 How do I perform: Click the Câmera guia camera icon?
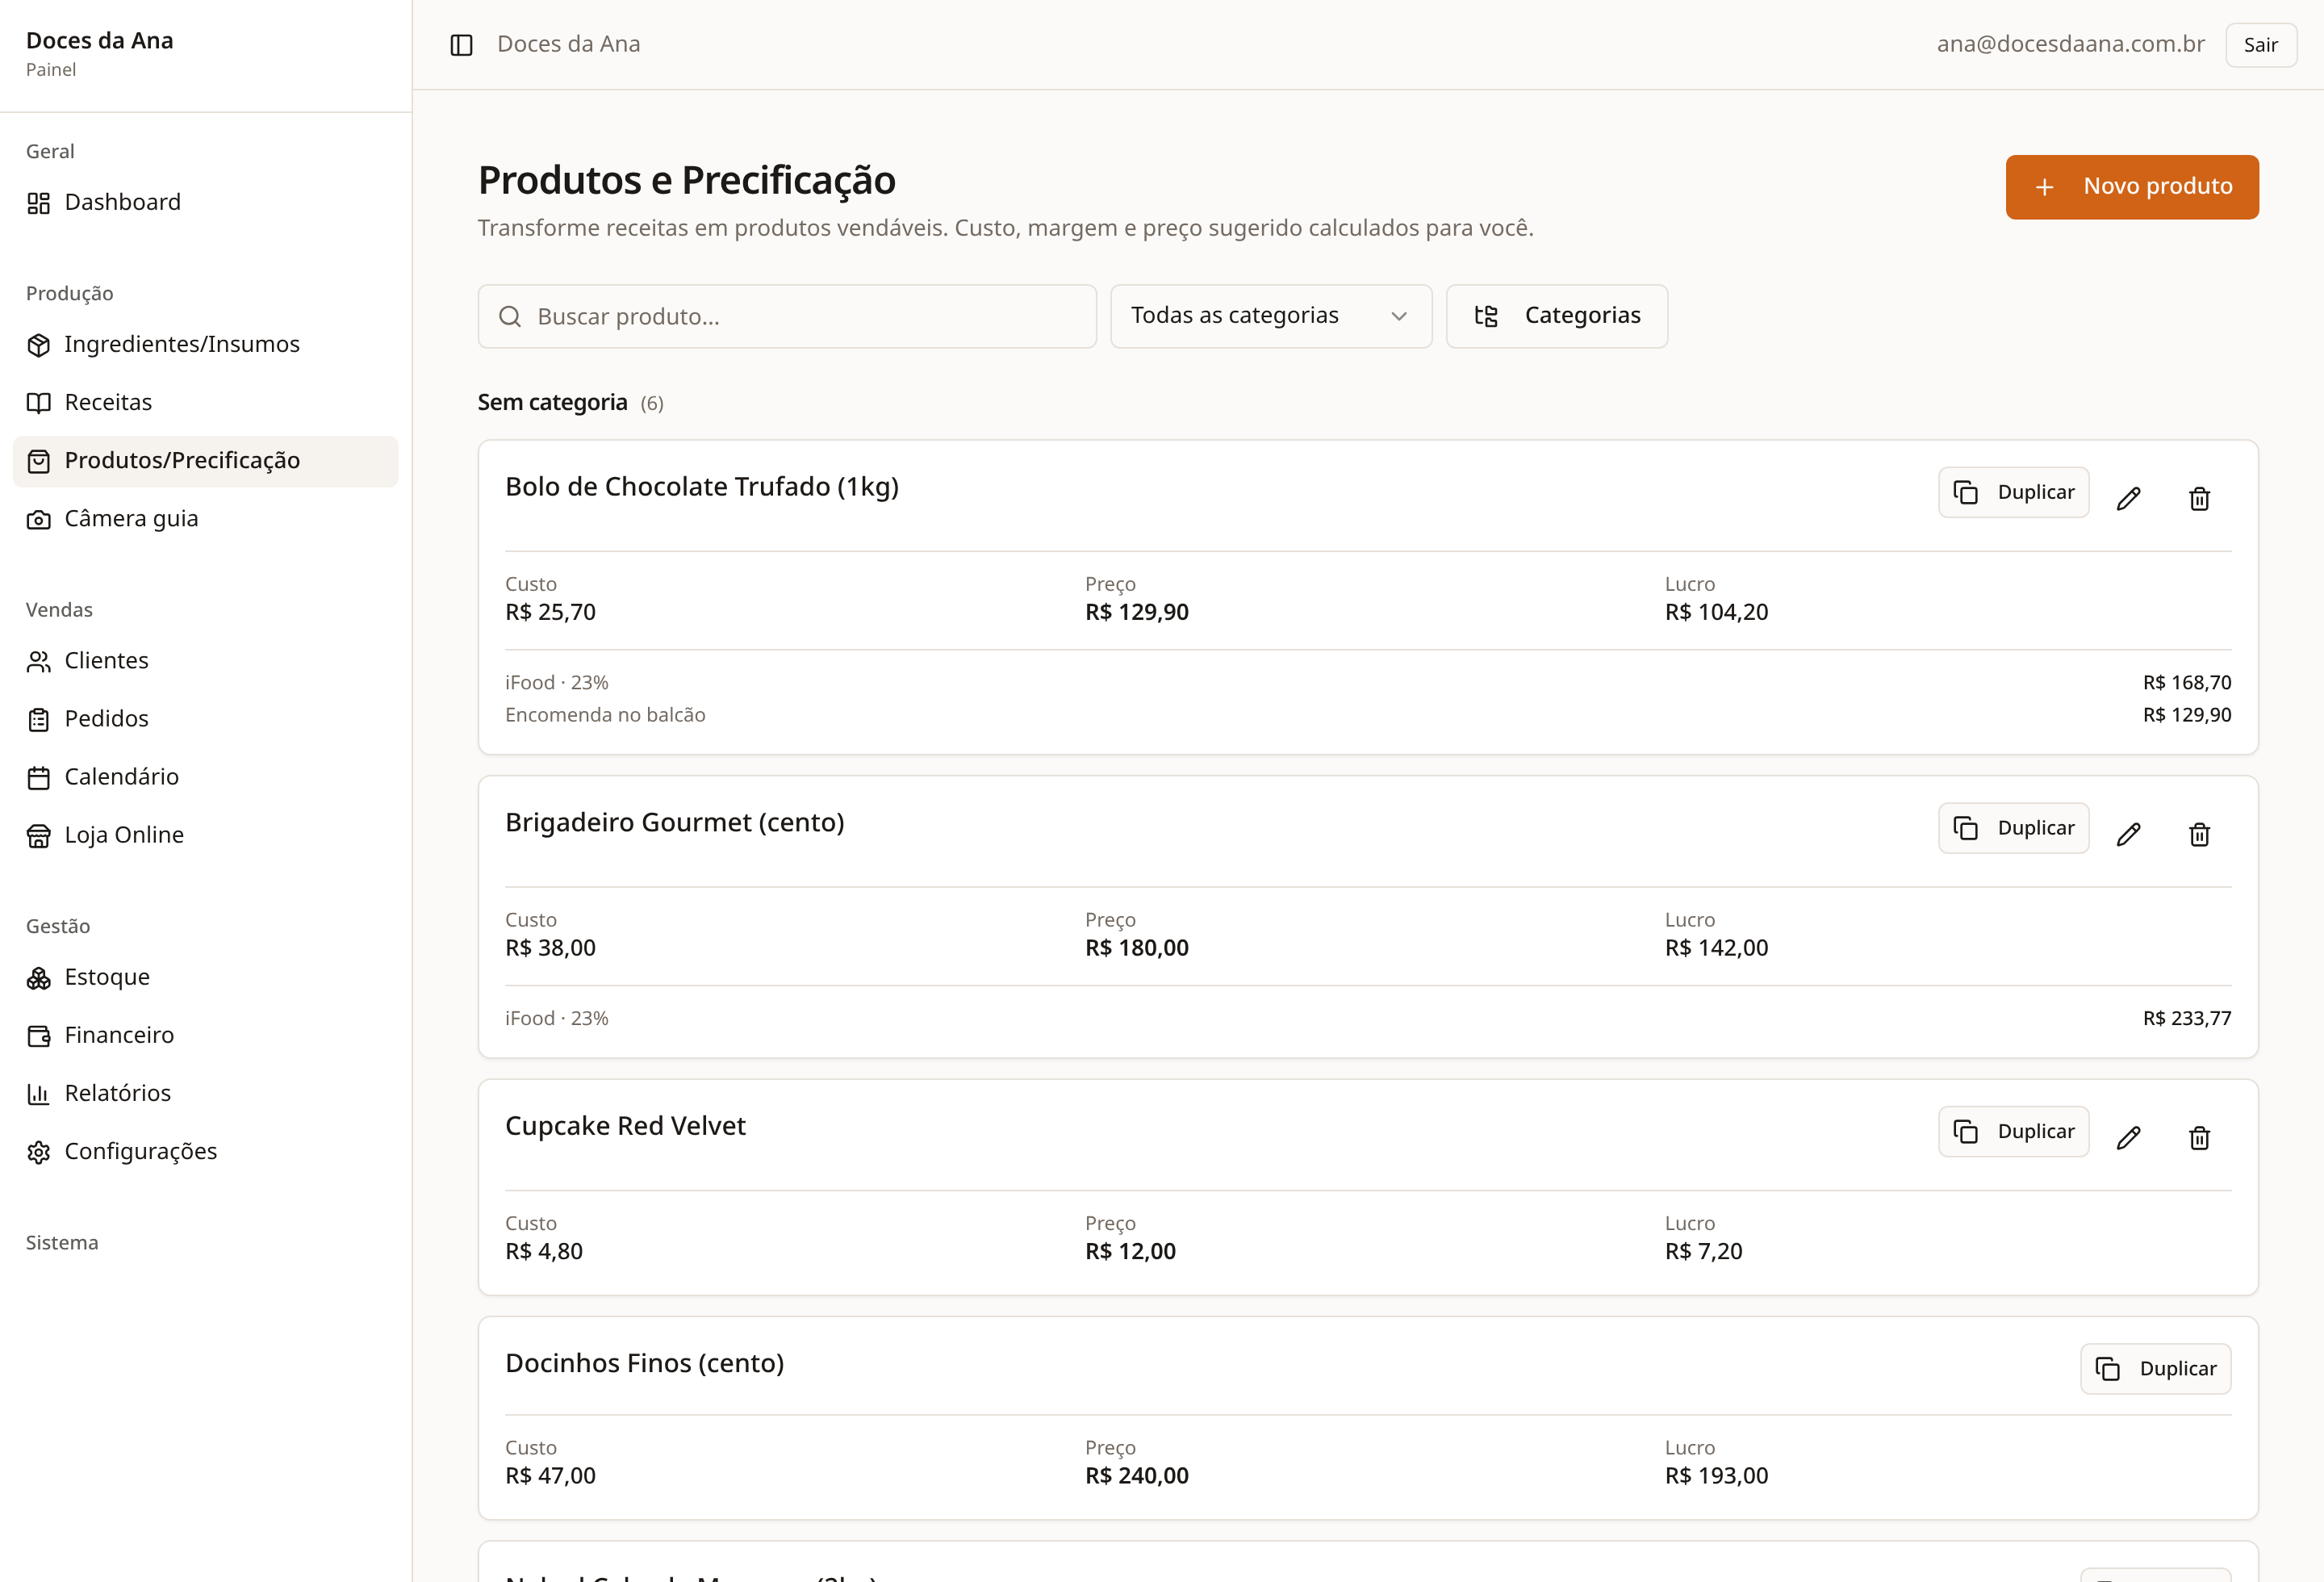coord(39,519)
